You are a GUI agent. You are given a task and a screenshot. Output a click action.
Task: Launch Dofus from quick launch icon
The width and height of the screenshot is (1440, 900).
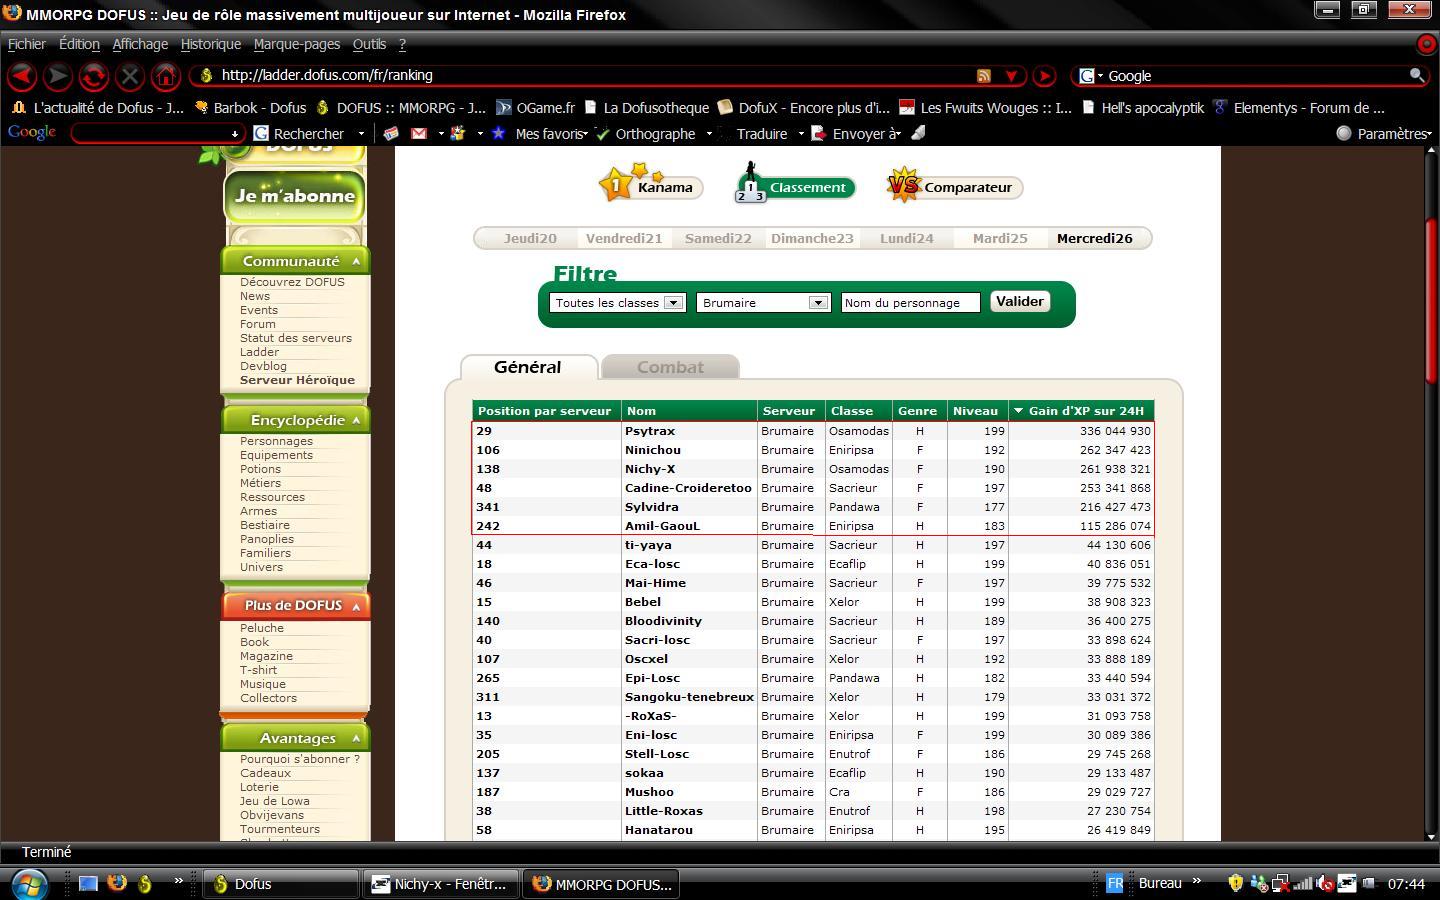(x=145, y=883)
